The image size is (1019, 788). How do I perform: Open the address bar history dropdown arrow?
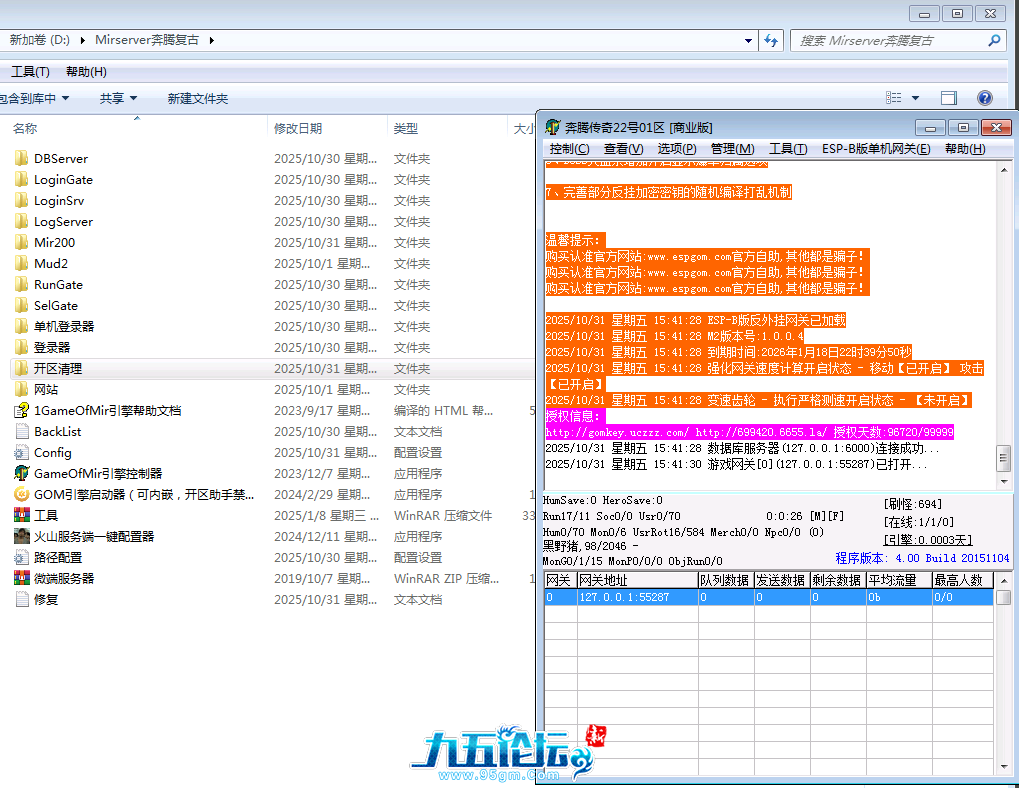749,41
